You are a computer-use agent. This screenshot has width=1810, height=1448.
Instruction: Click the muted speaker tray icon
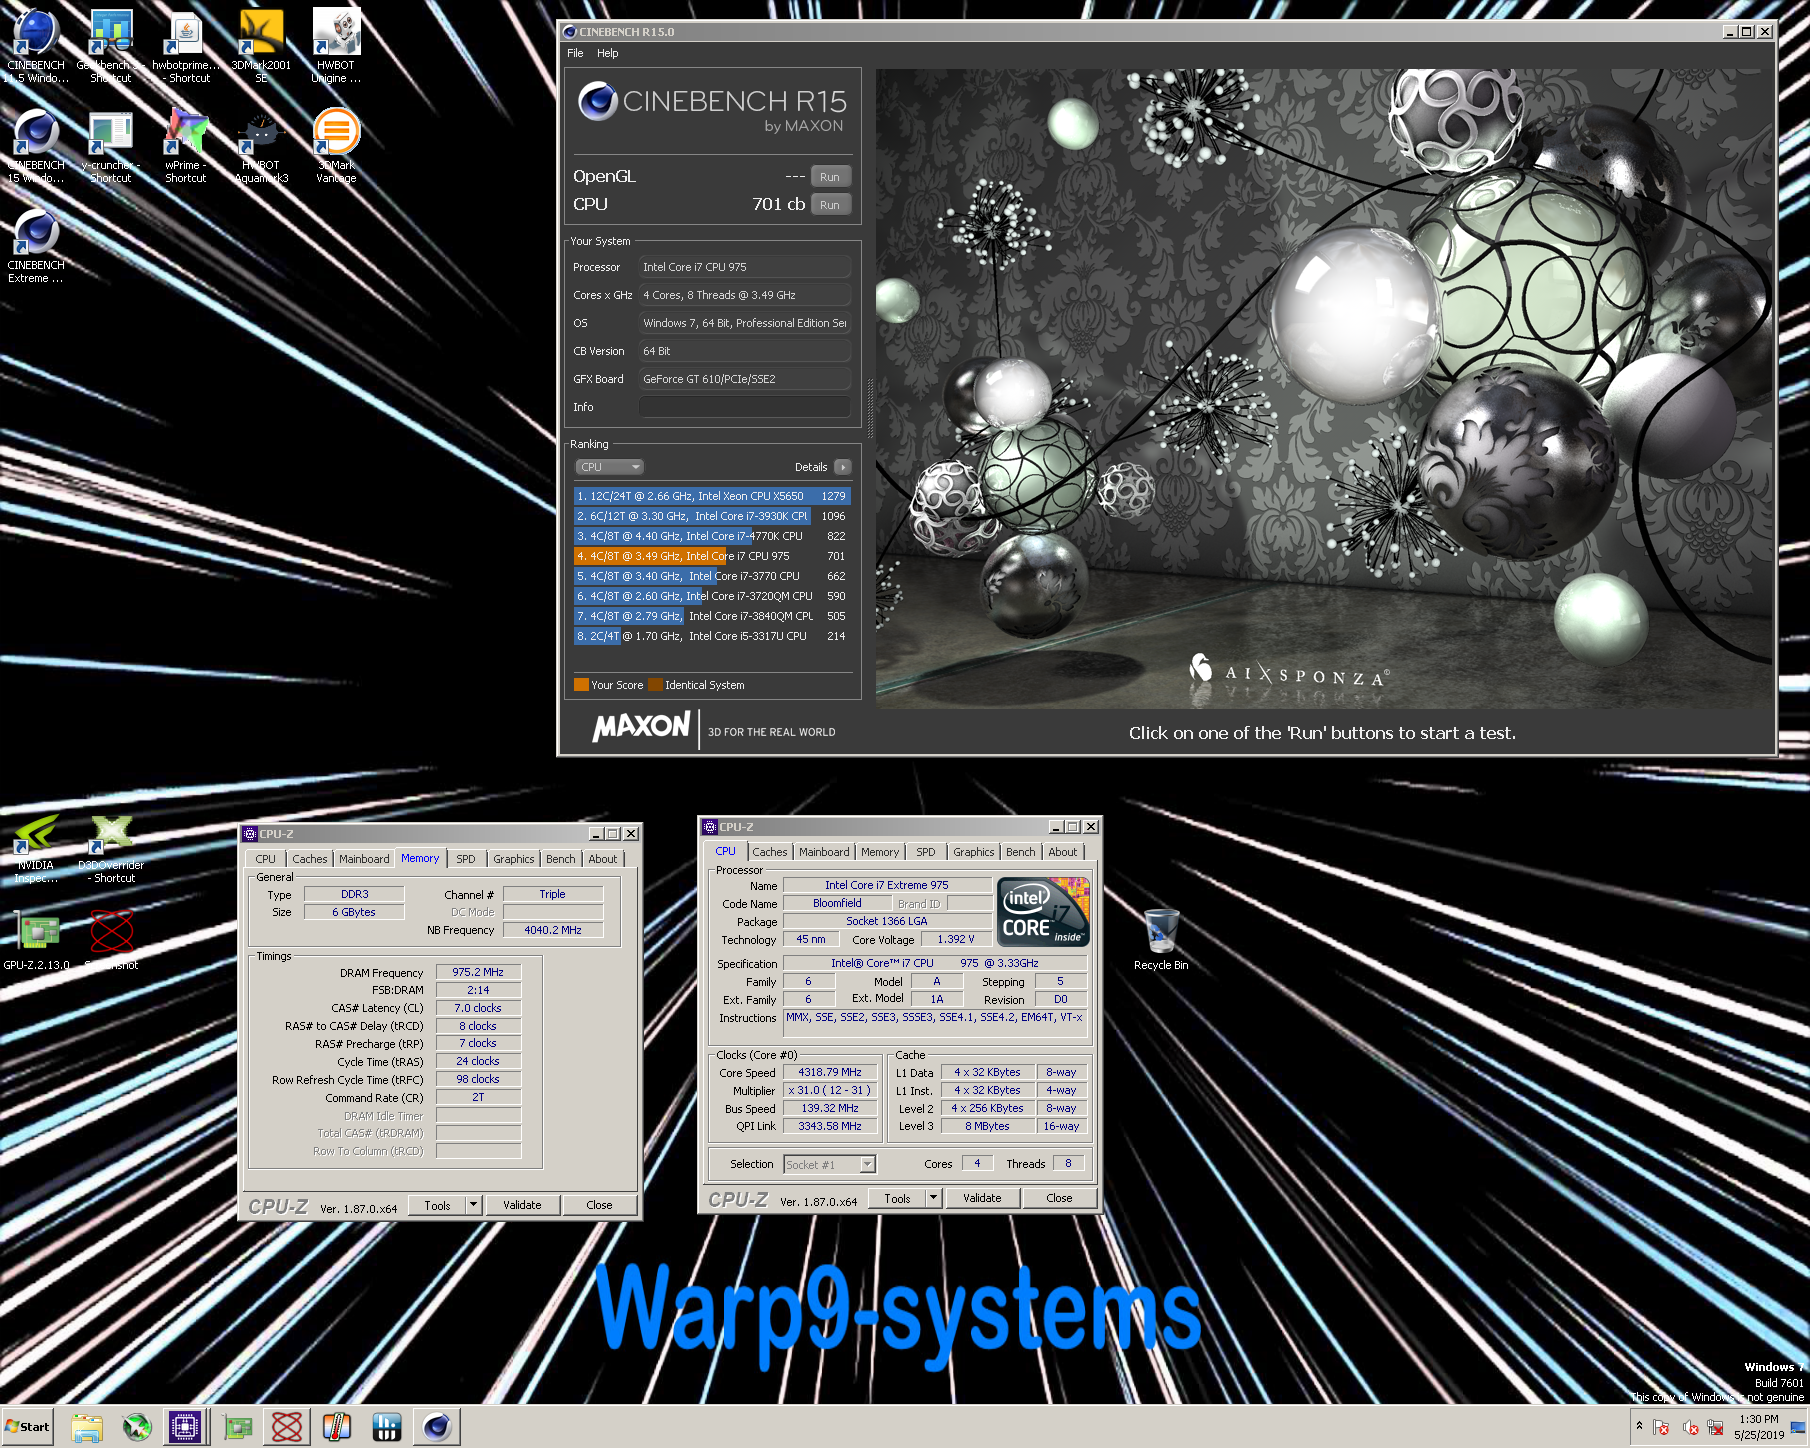tap(1690, 1428)
